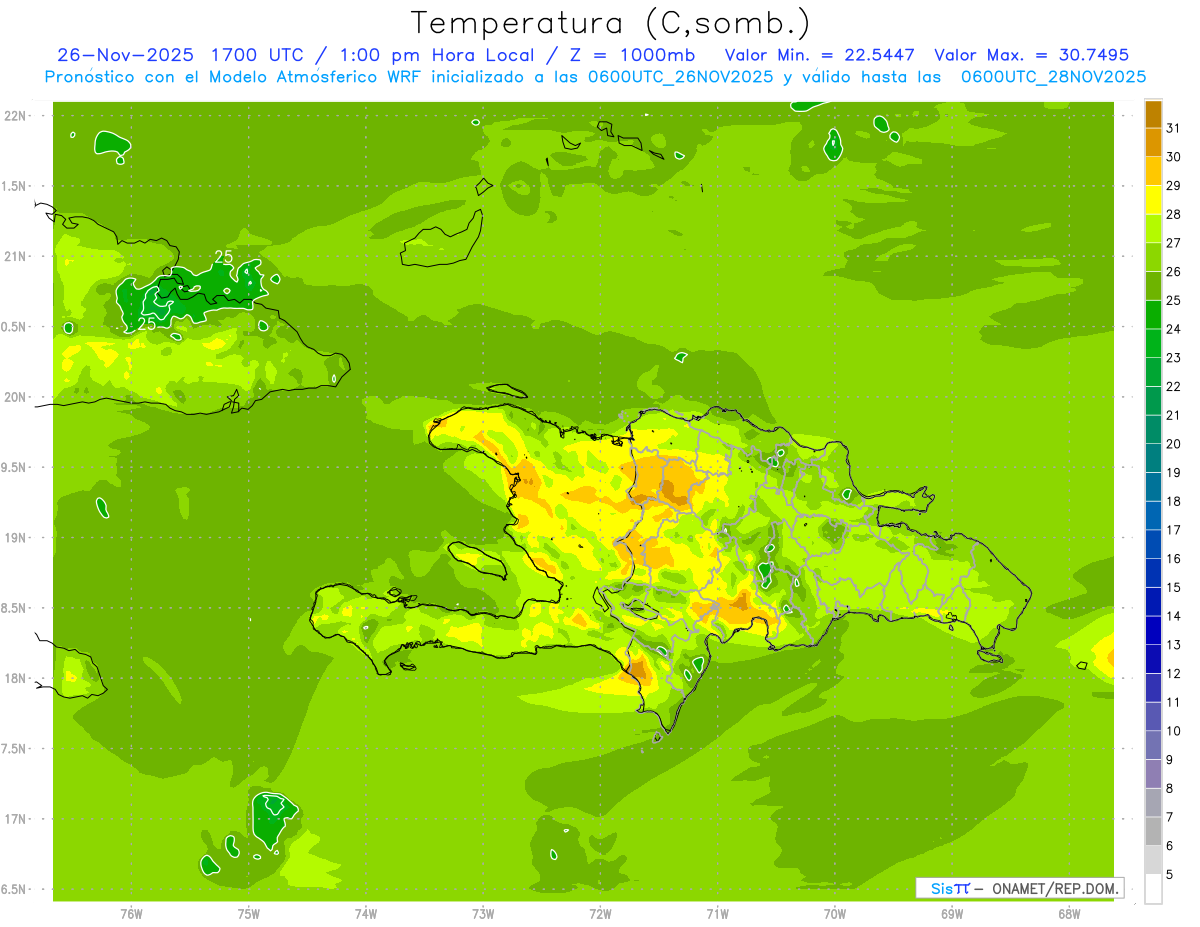Image resolution: width=1200 pixels, height=927 pixels.
Task: Click the '74W' longitude axis label
Action: pyautogui.click(x=366, y=914)
